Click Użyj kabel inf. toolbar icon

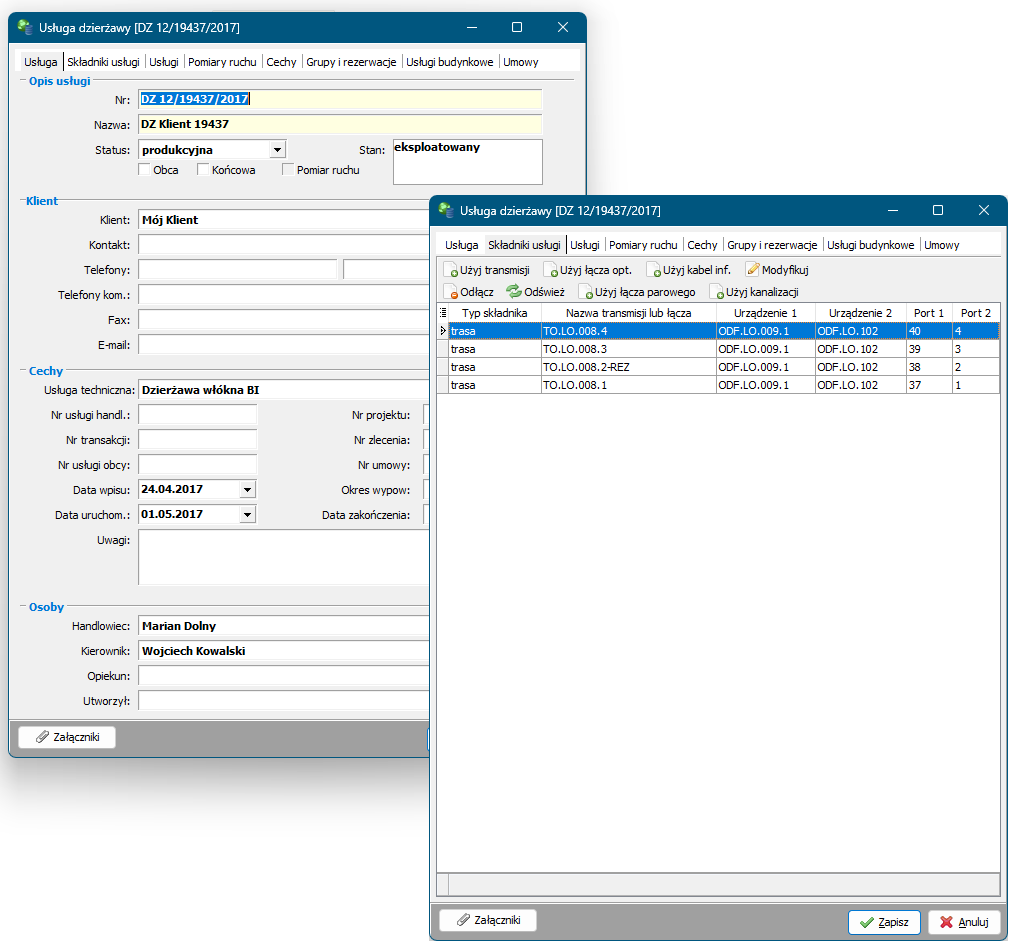pos(653,270)
